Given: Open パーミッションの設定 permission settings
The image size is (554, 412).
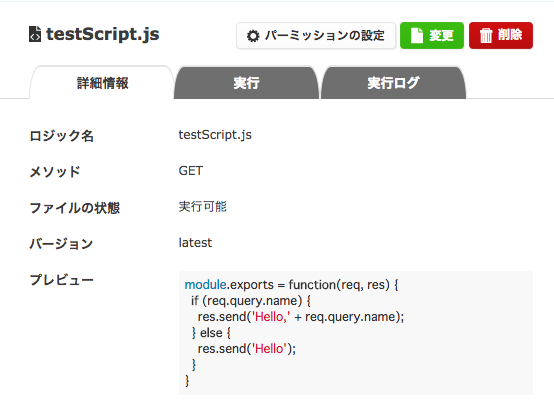Looking at the screenshot, I should tap(316, 35).
